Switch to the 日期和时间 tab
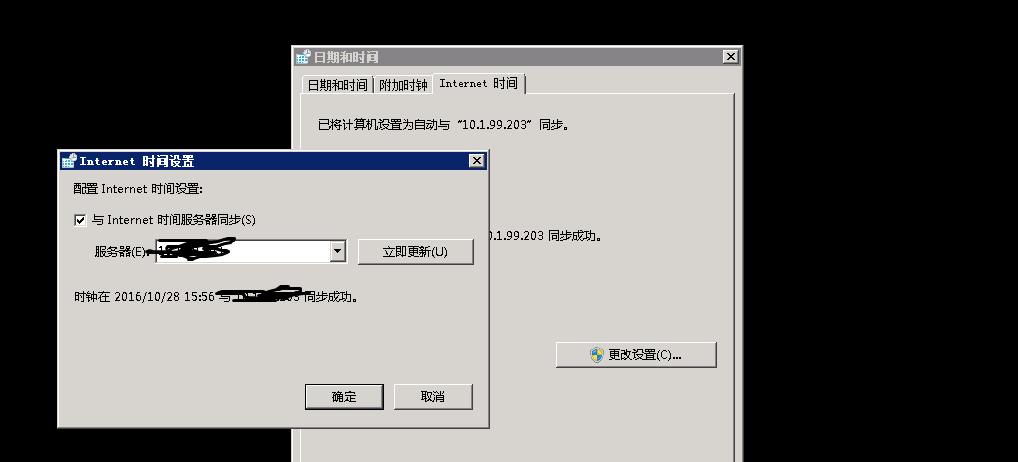The image size is (1018, 462). tap(338, 85)
